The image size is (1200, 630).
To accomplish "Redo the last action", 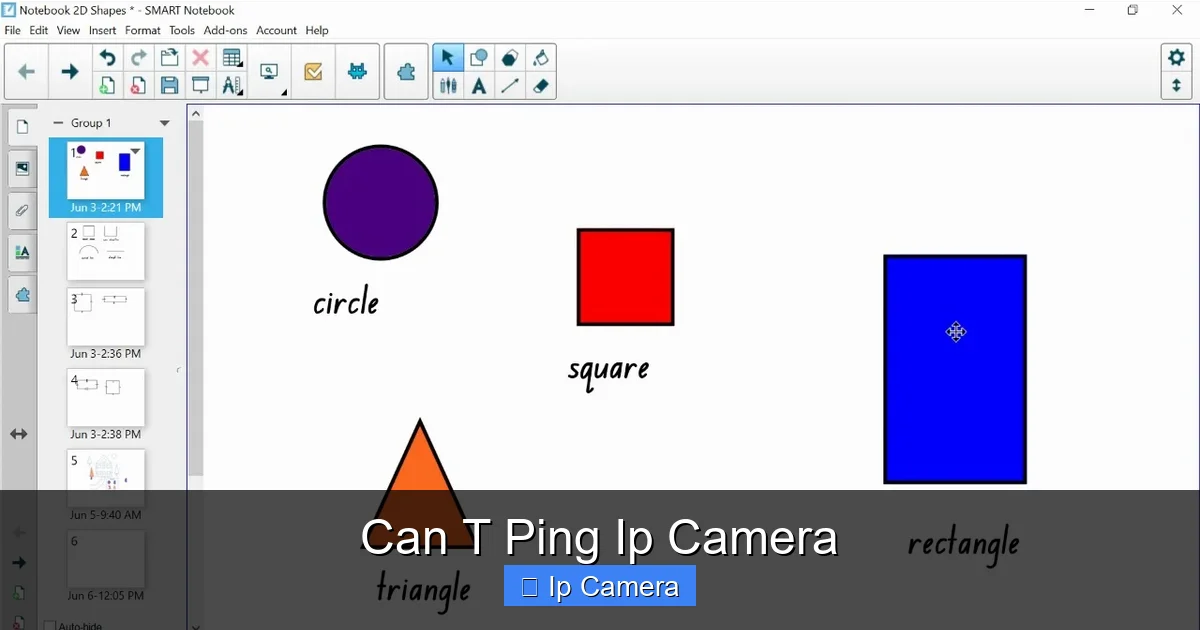I will click(x=138, y=58).
